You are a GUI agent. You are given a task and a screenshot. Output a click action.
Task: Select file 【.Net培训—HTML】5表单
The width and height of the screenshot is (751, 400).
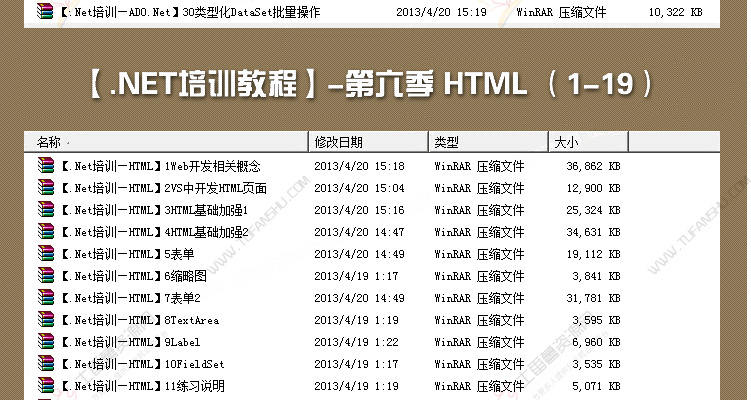coord(127,254)
